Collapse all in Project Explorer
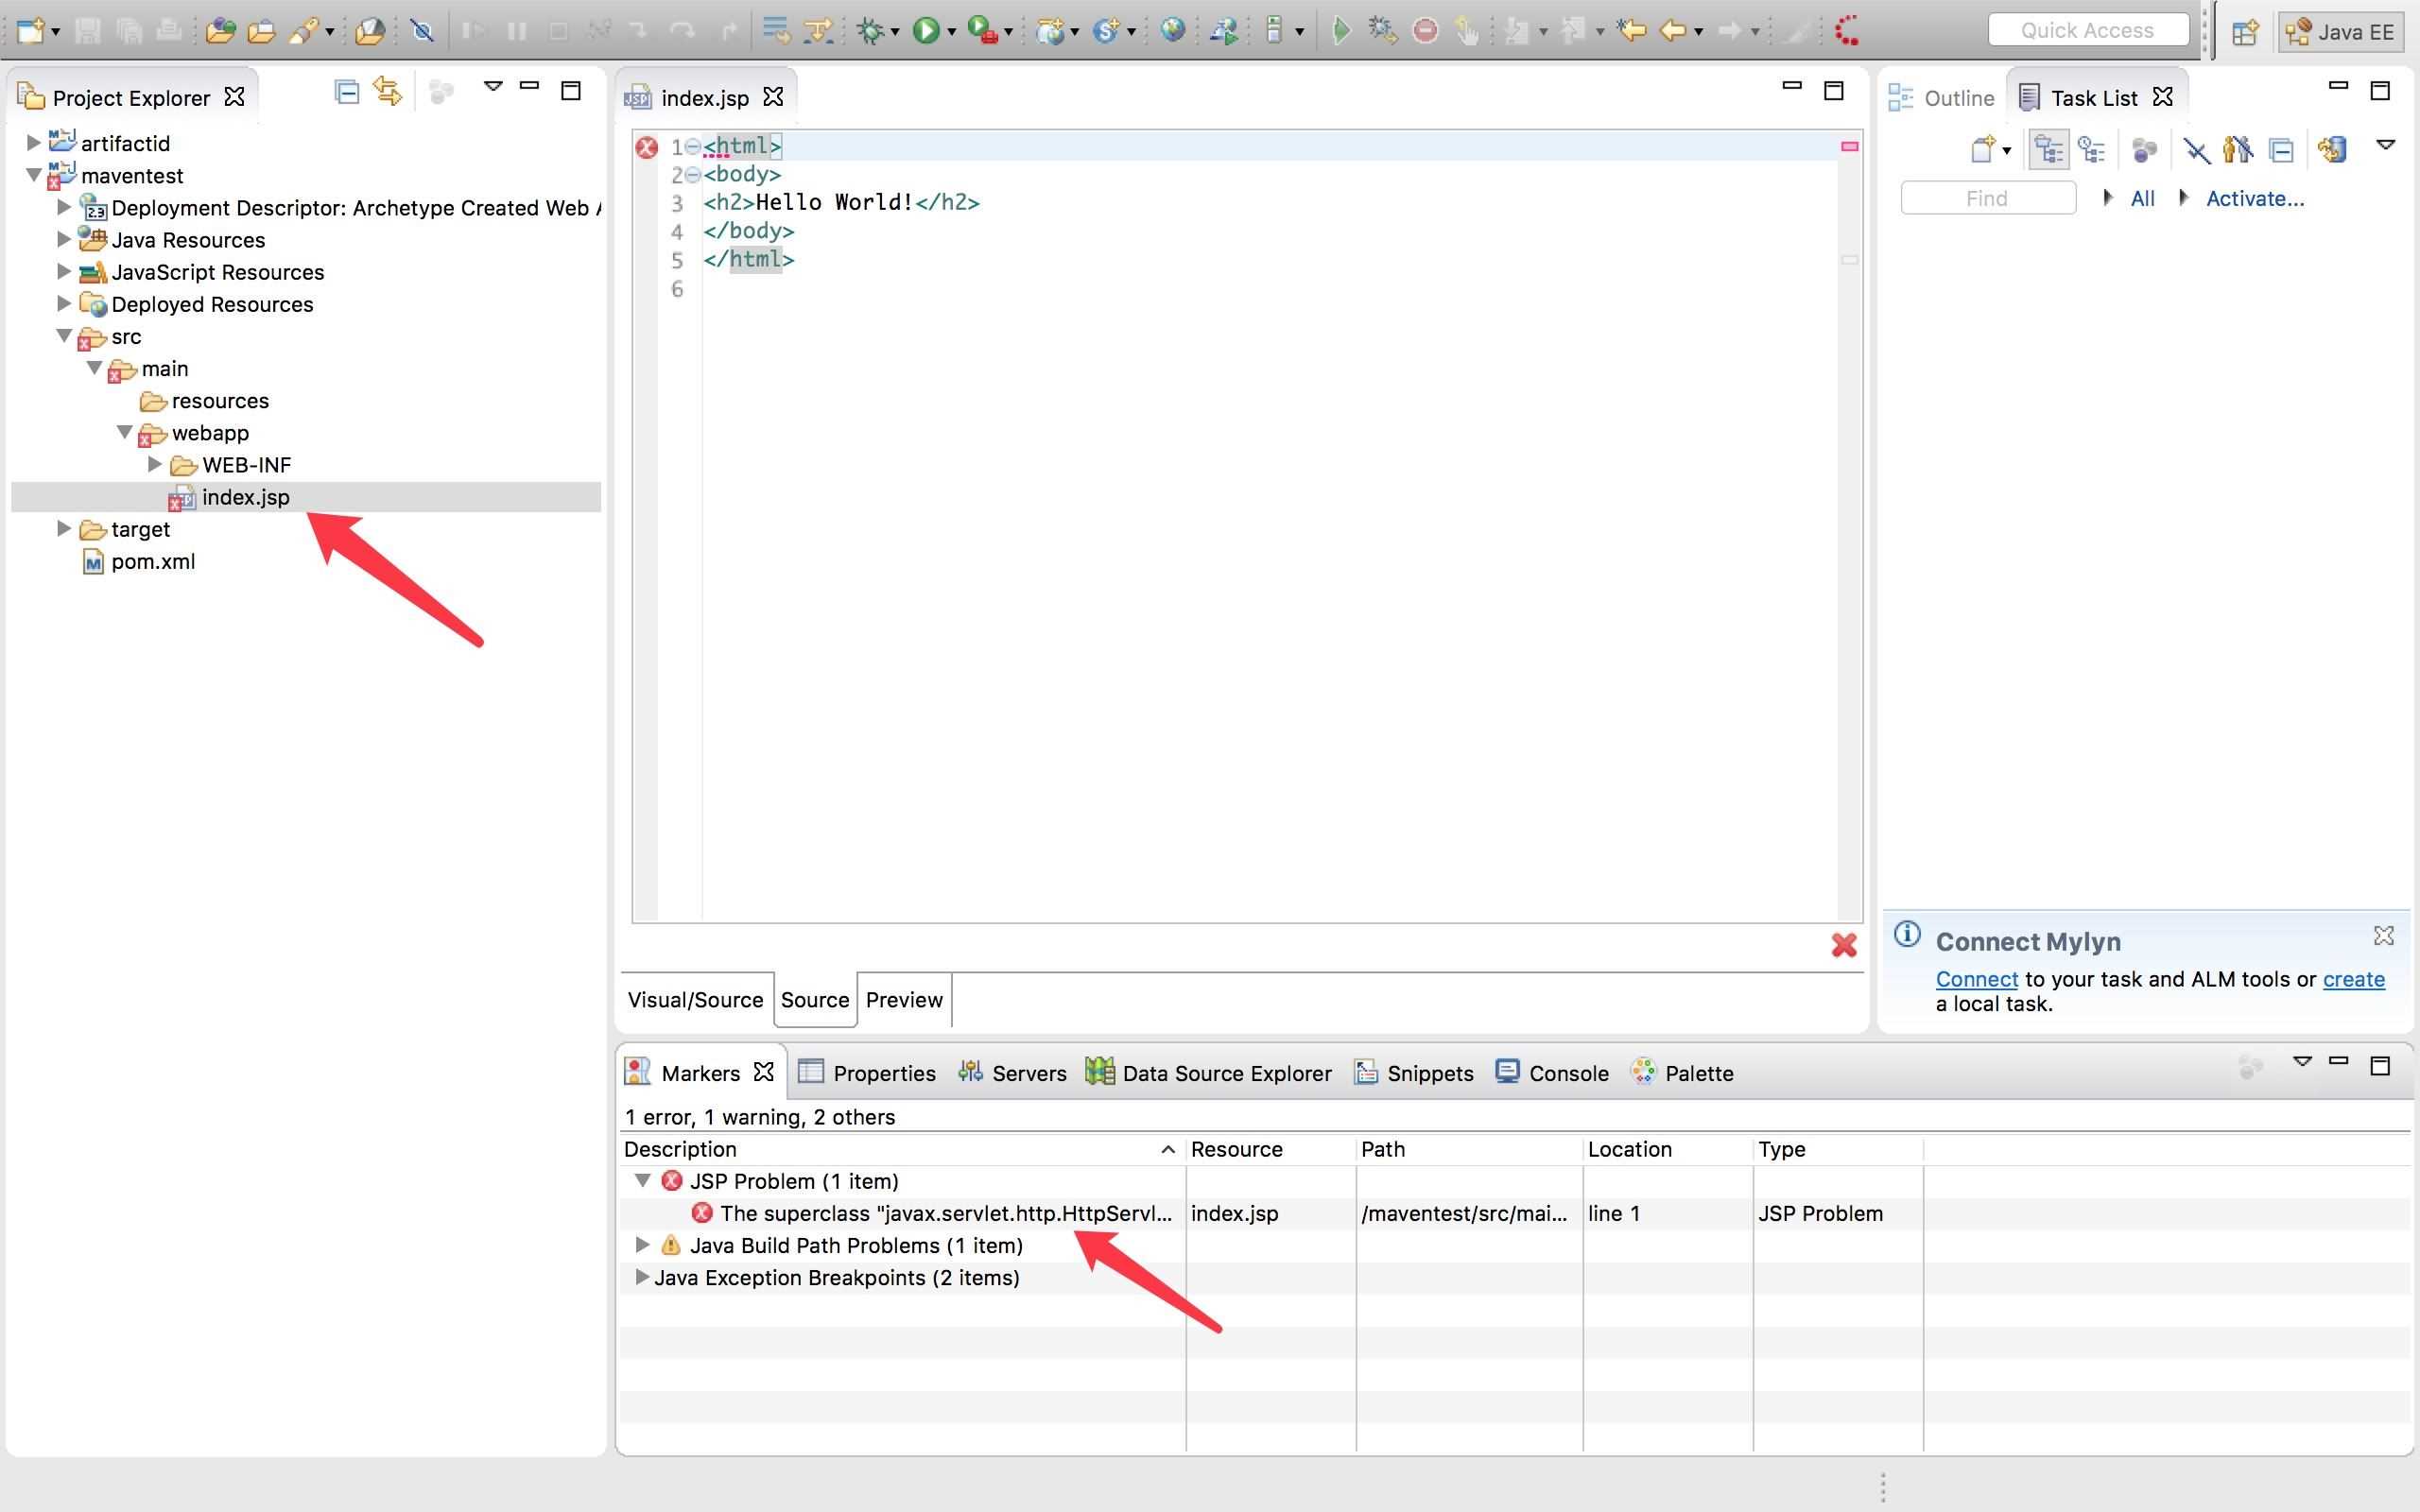This screenshot has width=2420, height=1512. pyautogui.click(x=347, y=93)
